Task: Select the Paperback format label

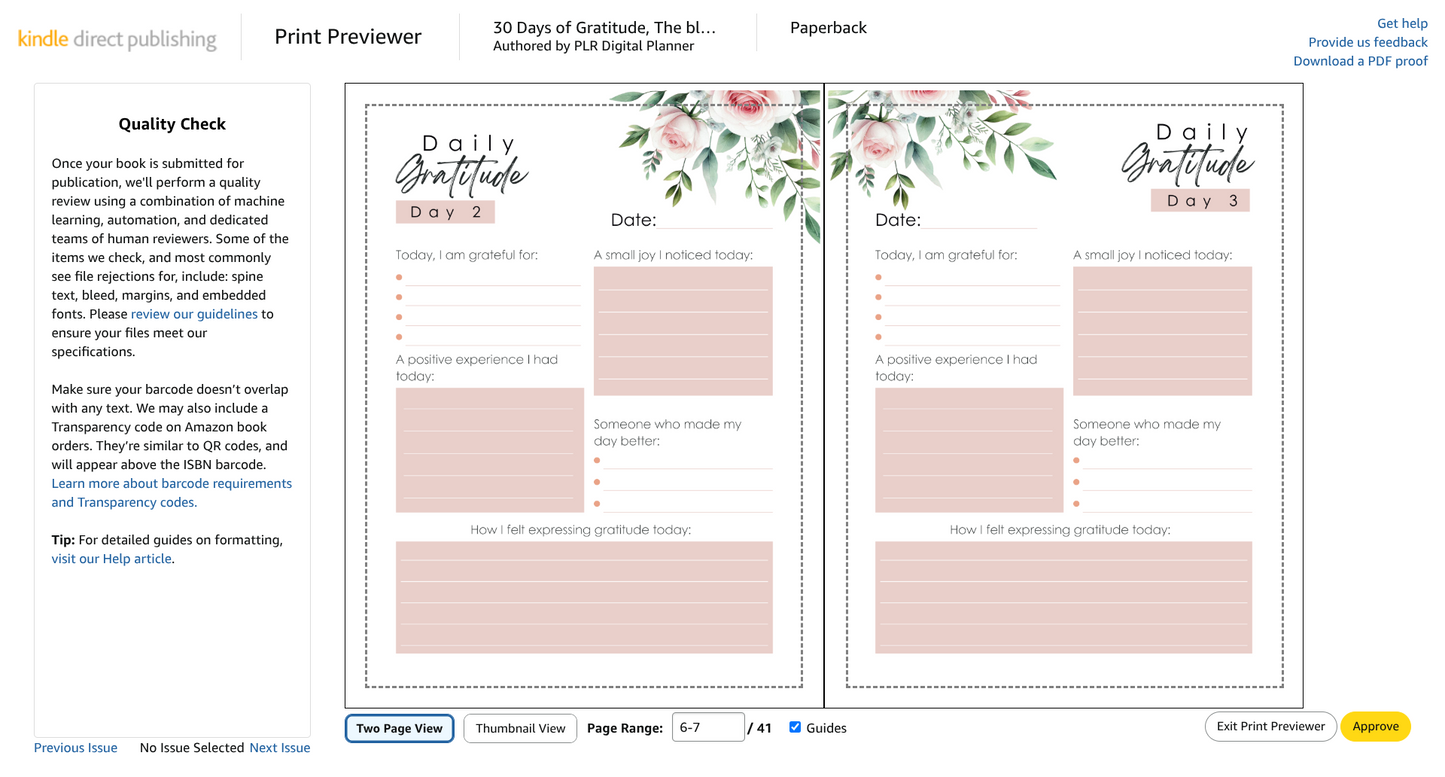Action: (828, 28)
